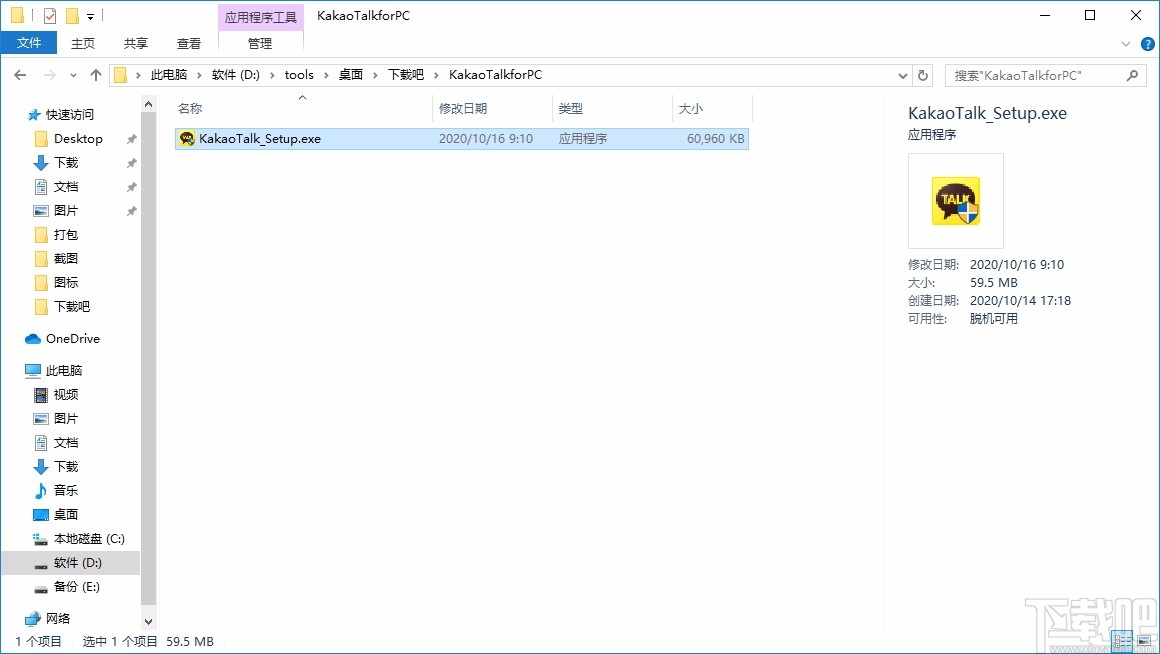Click the 音乐 music note icon

41,490
